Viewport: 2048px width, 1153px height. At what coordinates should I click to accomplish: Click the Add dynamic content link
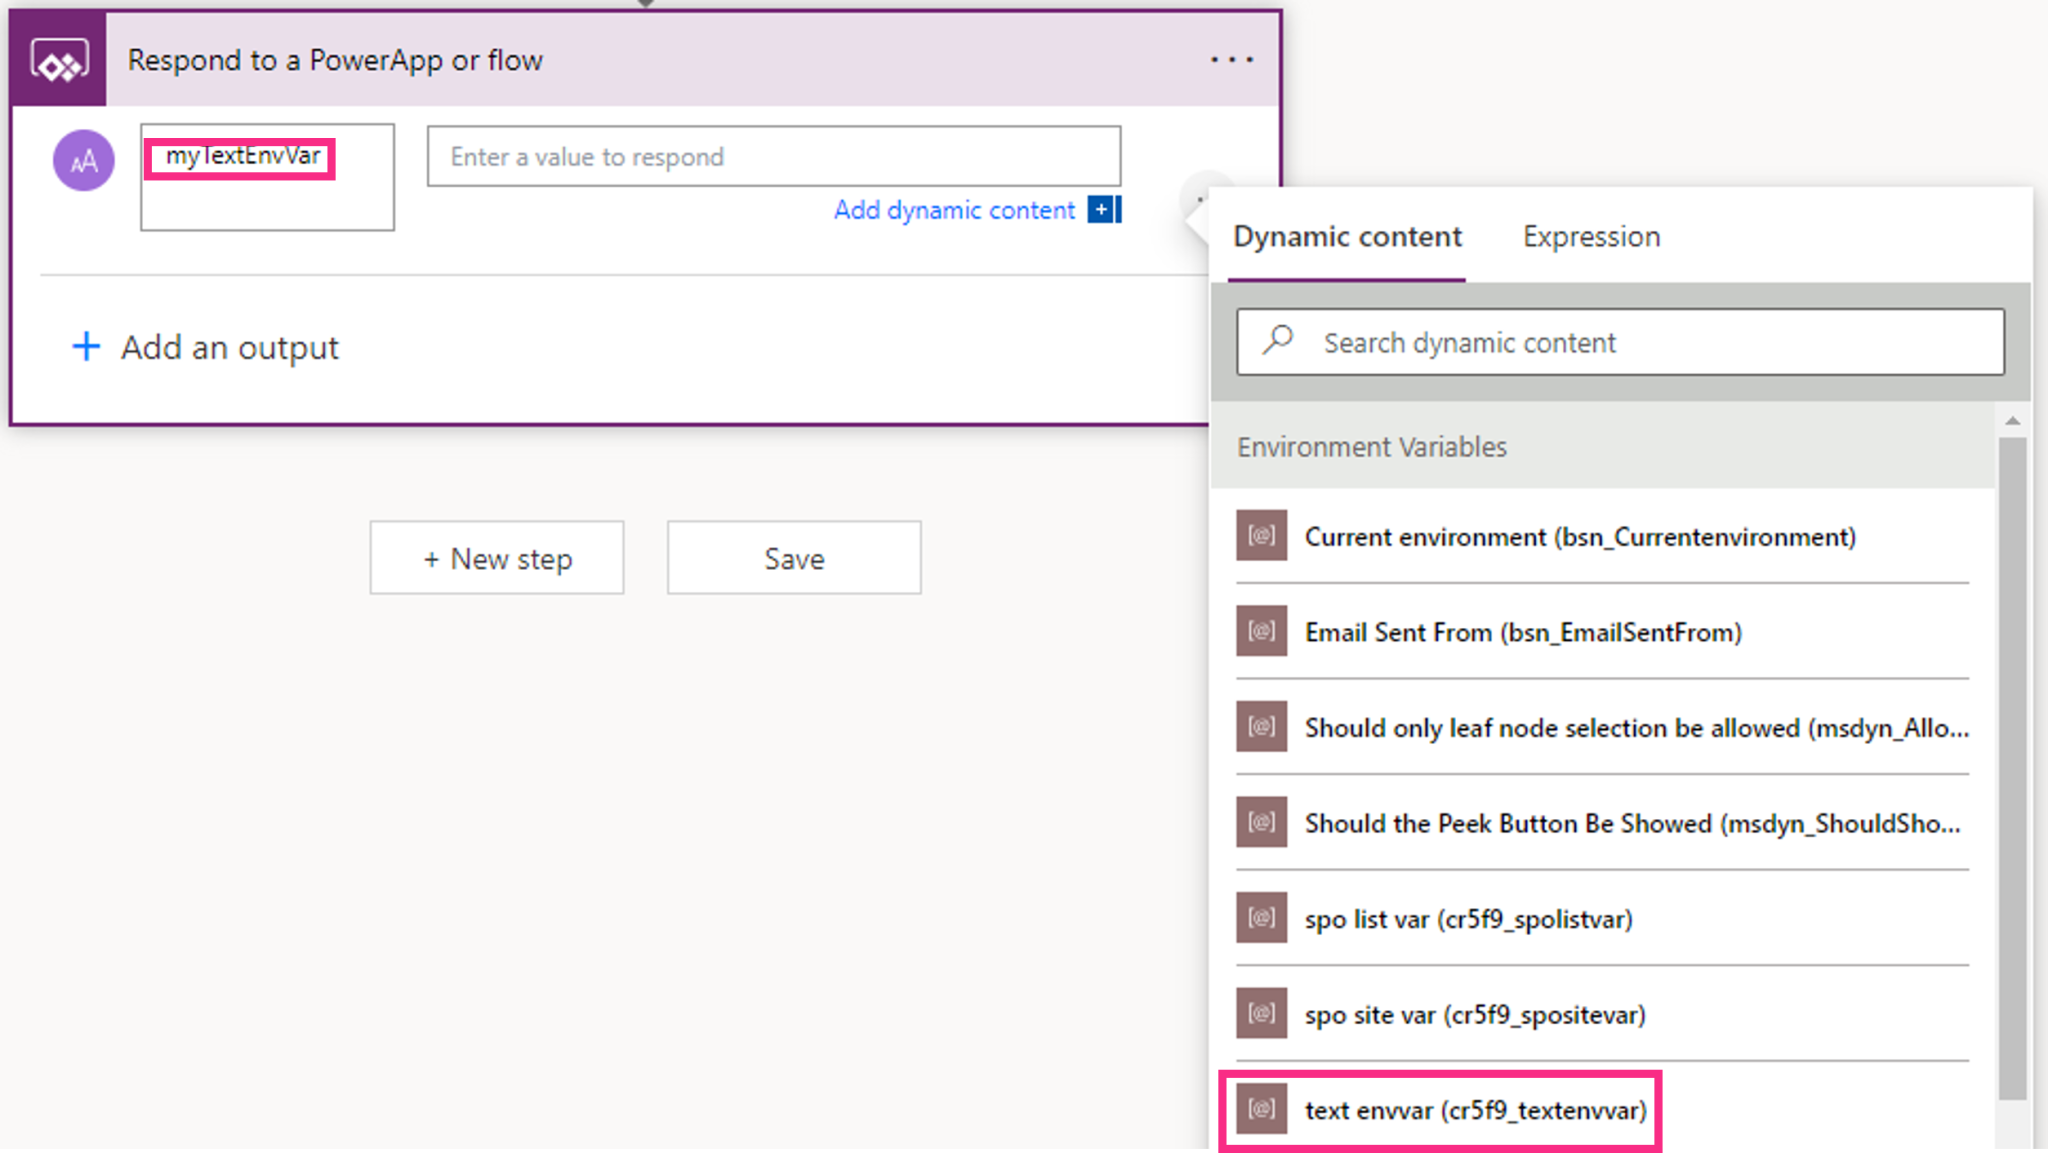click(954, 210)
